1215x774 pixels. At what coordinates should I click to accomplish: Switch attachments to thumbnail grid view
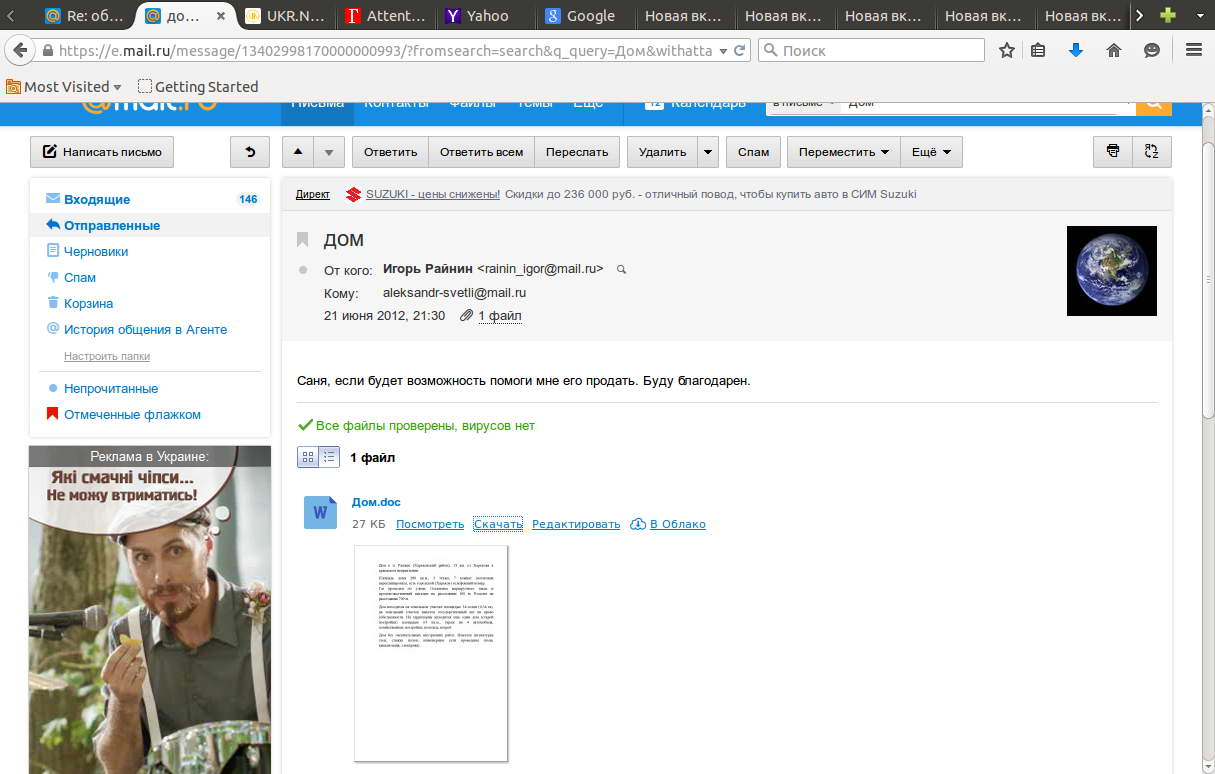coord(308,457)
